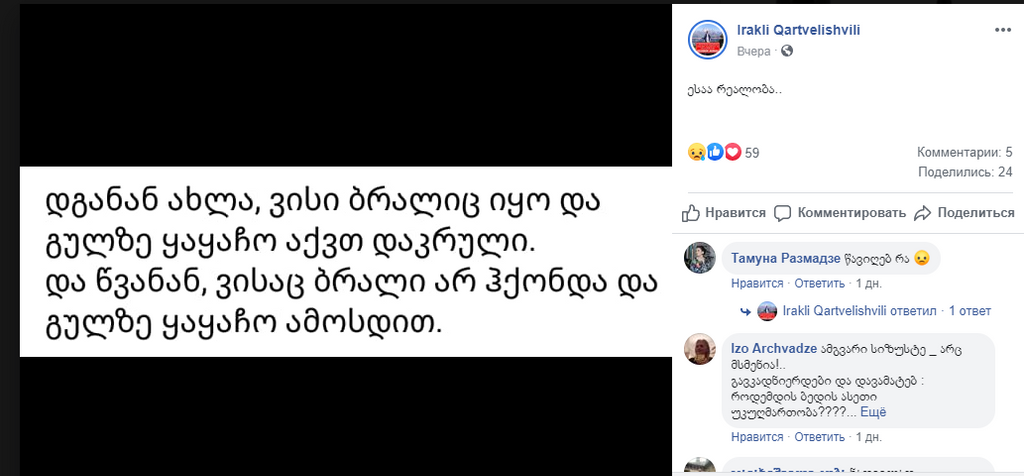Open the Комментарии: 5 count
The width and height of the screenshot is (1024, 476).
(965, 153)
